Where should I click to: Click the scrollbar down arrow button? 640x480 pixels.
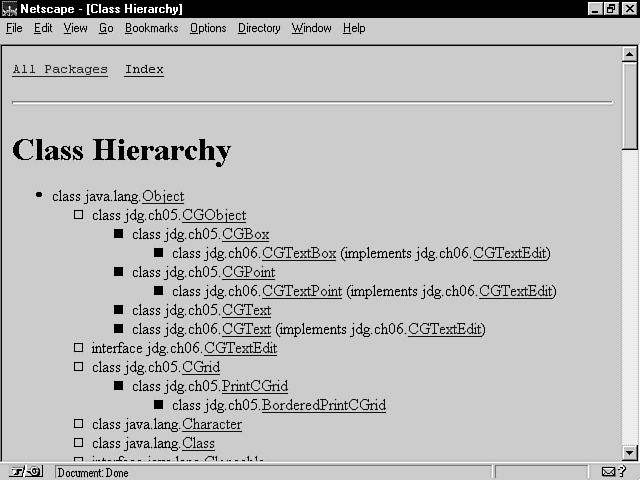tap(629, 453)
